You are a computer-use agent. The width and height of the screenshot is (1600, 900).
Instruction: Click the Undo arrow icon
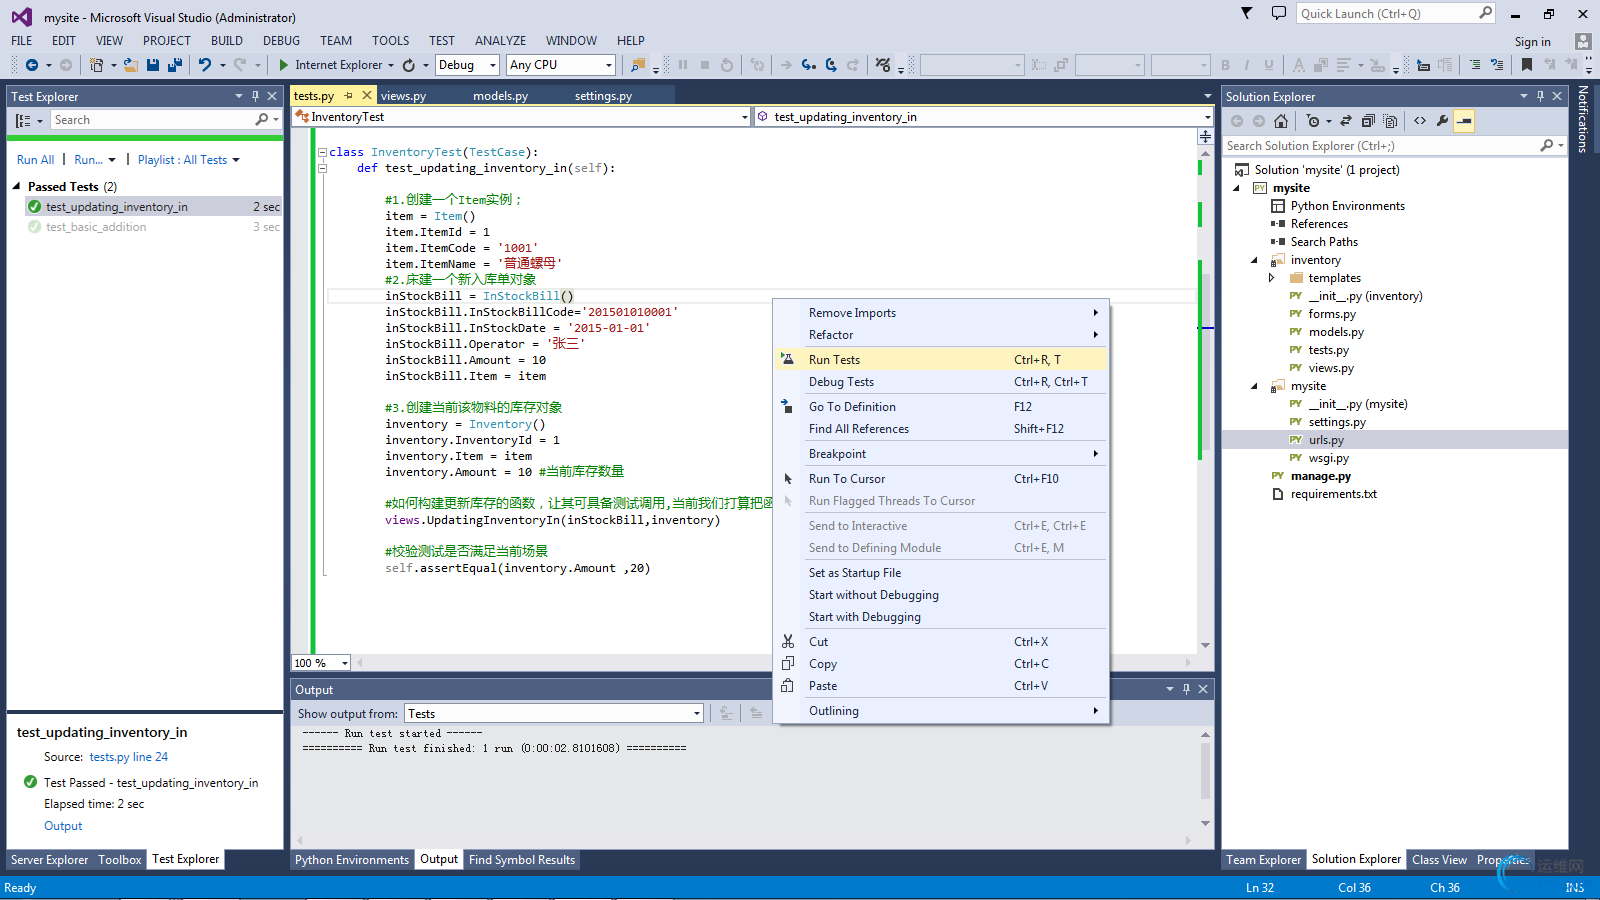(205, 65)
